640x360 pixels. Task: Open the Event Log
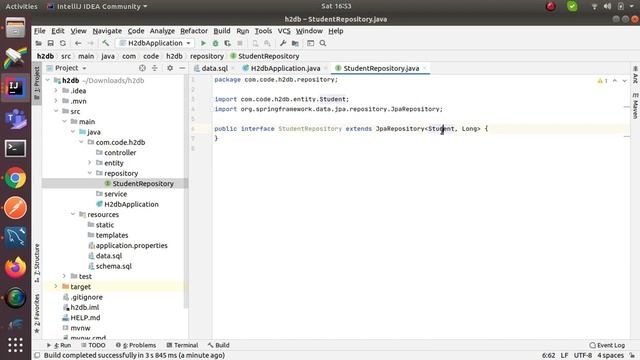tap(607, 345)
